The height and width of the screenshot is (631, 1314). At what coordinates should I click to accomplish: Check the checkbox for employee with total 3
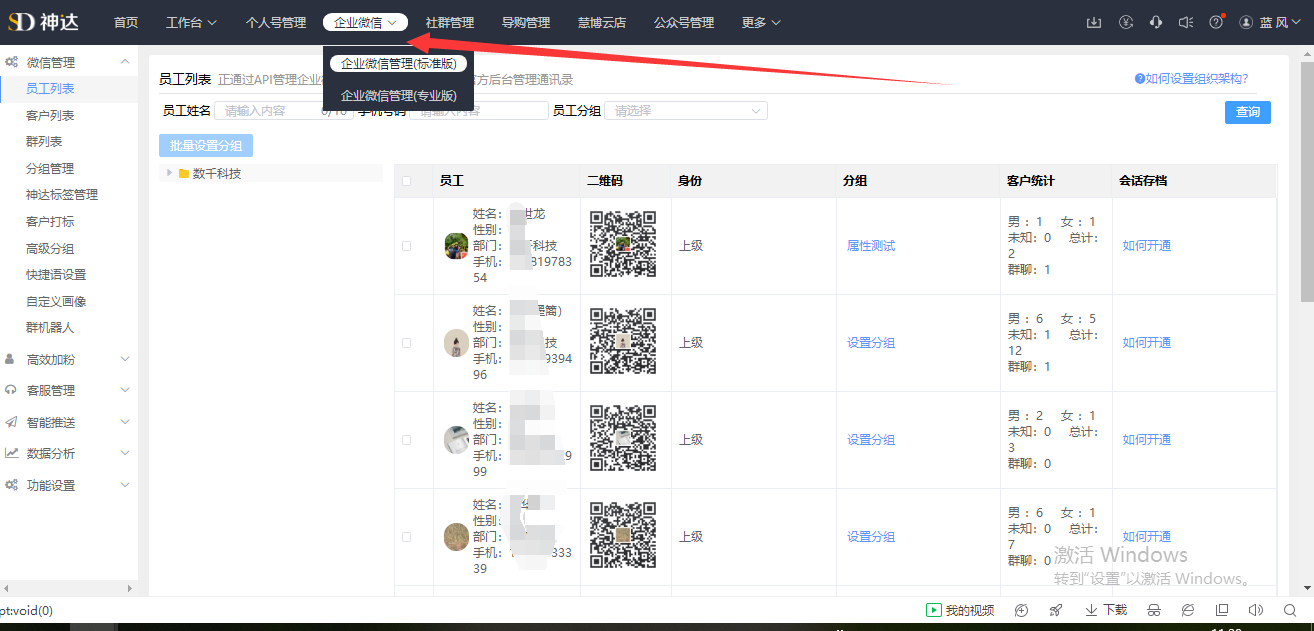(x=406, y=440)
